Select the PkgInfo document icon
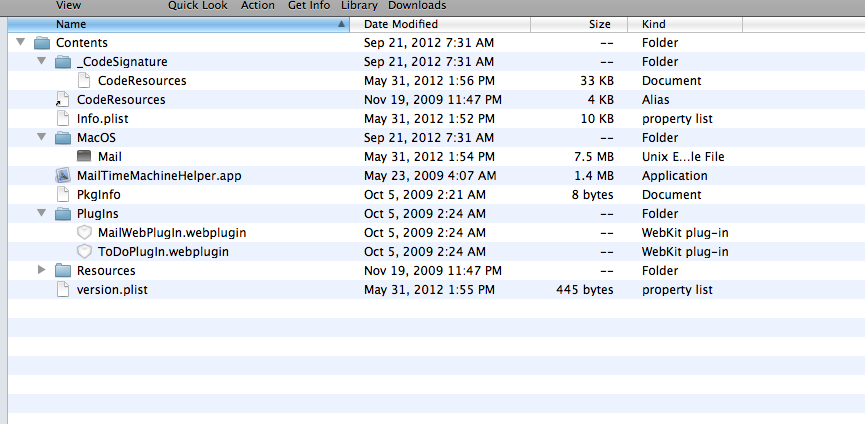 (x=63, y=195)
